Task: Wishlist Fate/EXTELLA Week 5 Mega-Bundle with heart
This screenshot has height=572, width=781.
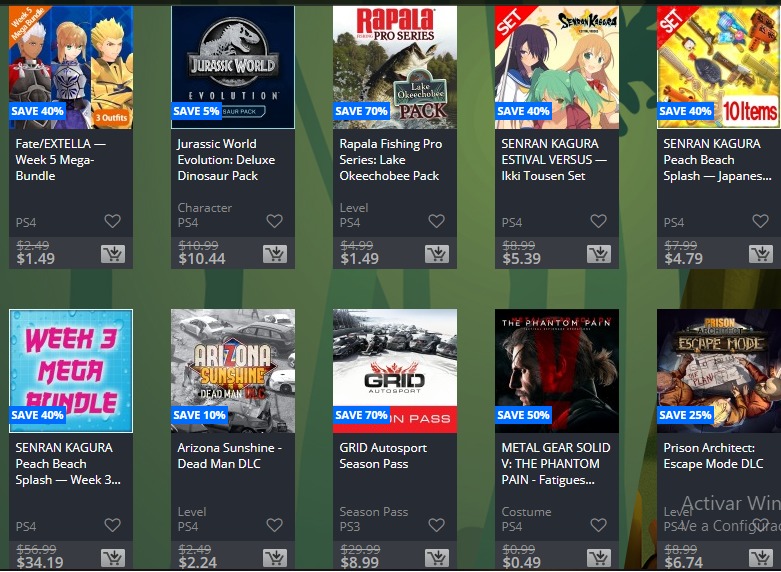Action: (113, 221)
